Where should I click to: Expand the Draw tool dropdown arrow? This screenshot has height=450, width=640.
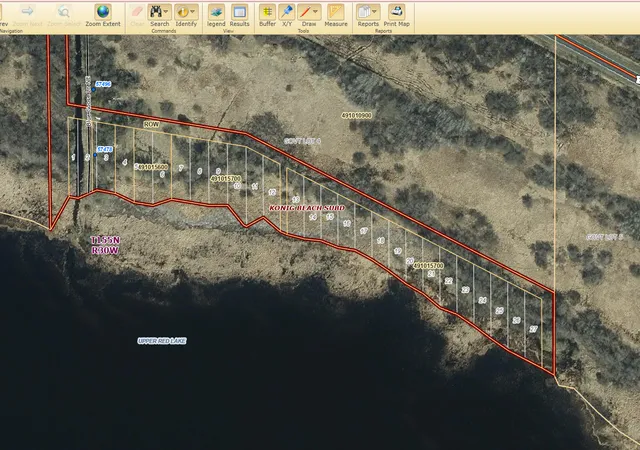316,12
